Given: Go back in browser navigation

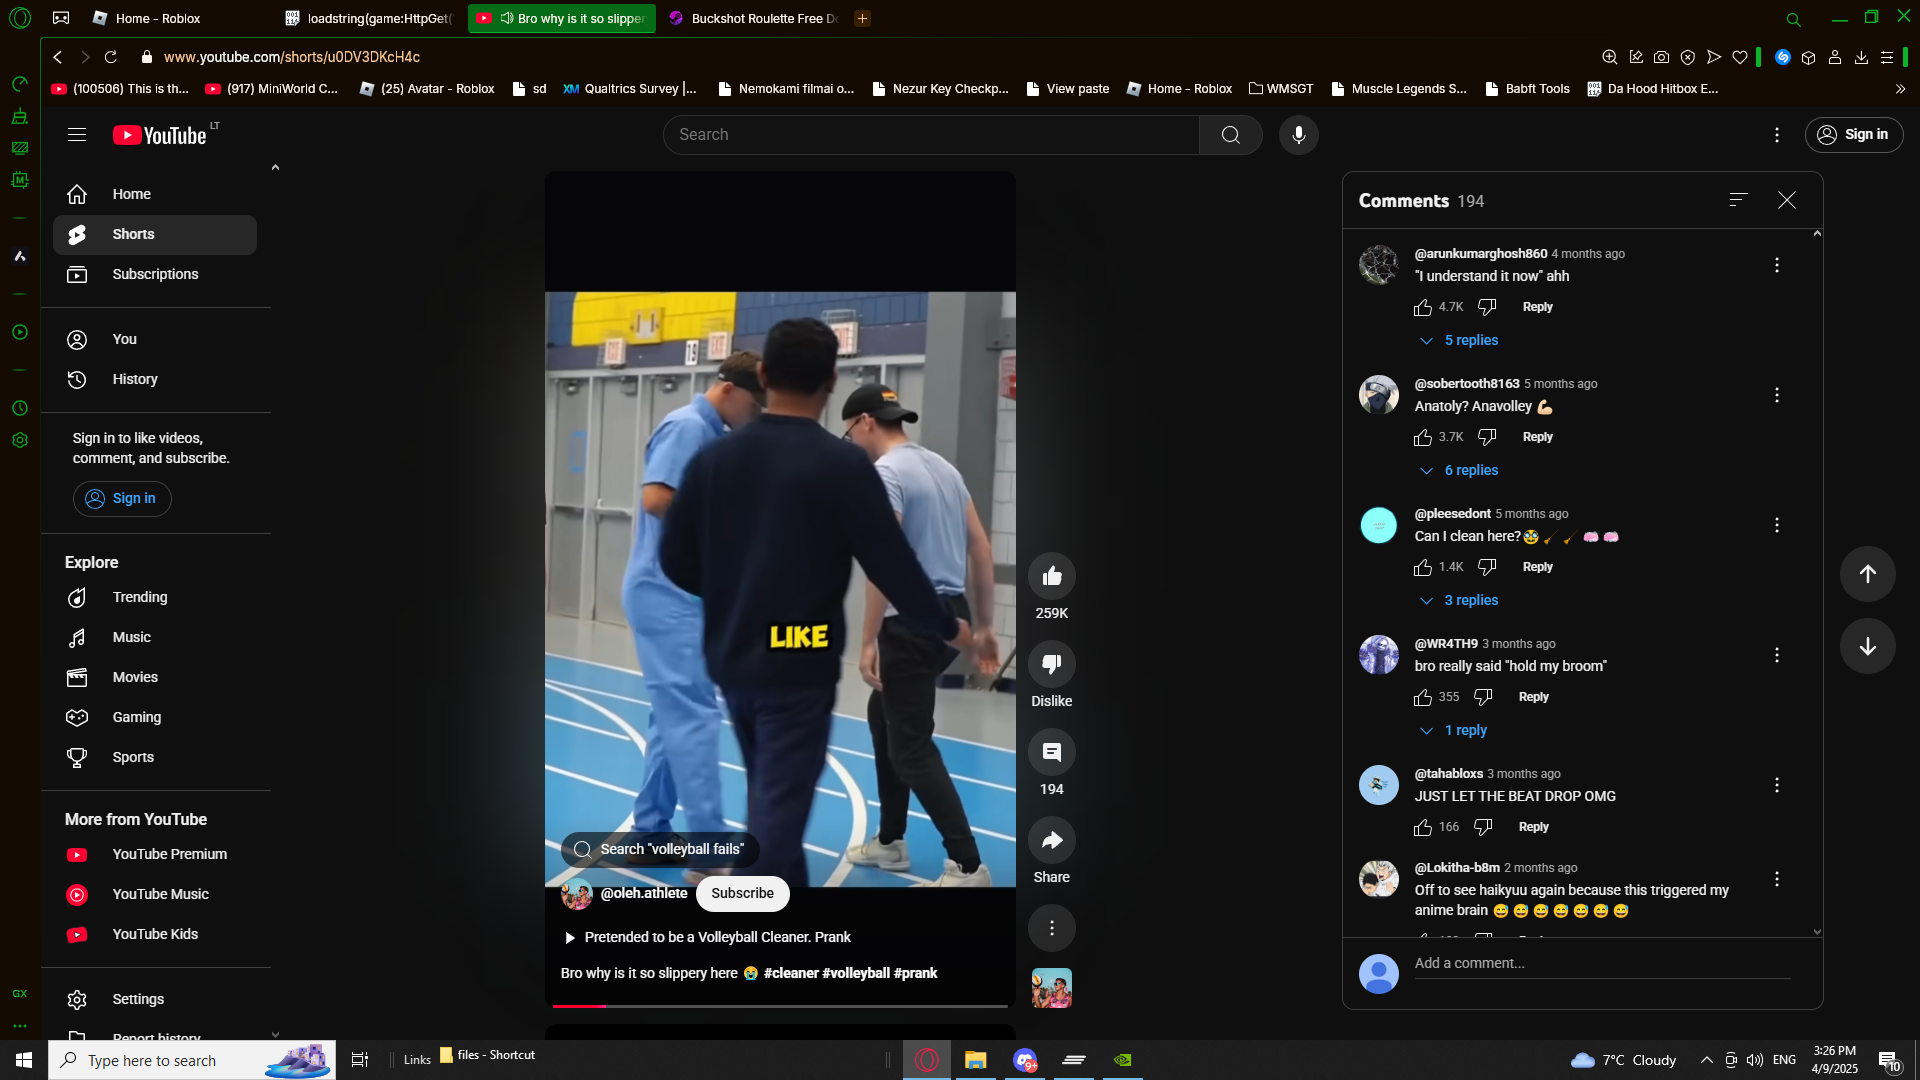Looking at the screenshot, I should 58,57.
